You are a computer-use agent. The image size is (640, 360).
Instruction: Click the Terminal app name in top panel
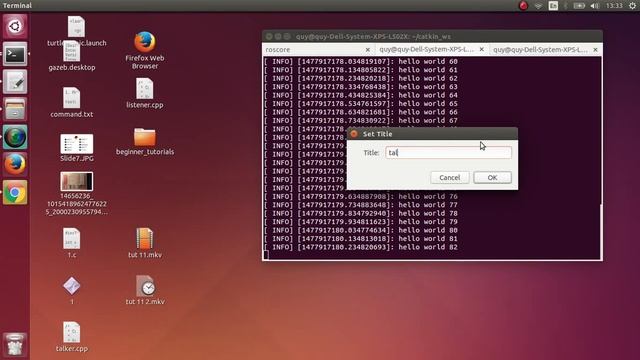tap(17, 5)
